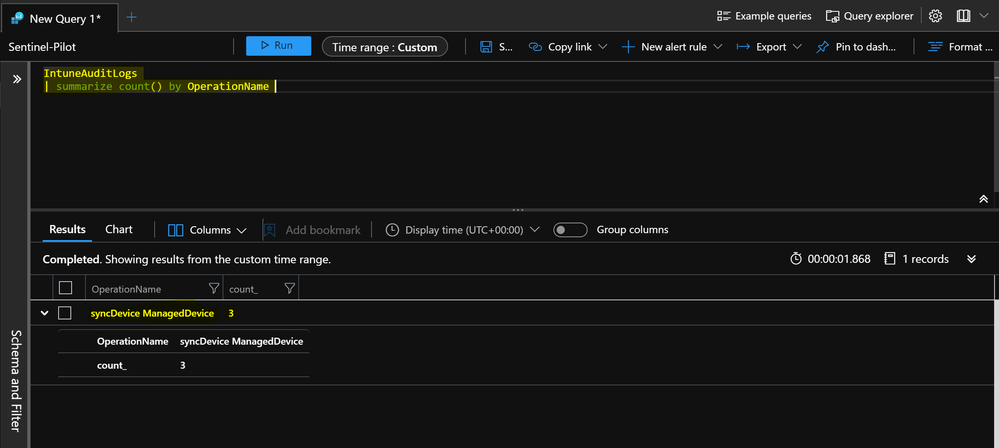Expand the New alert rule dropdown arrow
Viewport: 999px width, 448px height.
coord(717,47)
